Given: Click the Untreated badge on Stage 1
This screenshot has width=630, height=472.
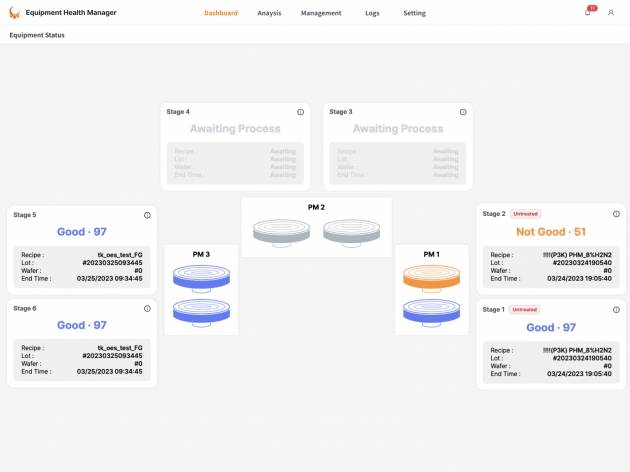Looking at the screenshot, I should (x=525, y=310).
